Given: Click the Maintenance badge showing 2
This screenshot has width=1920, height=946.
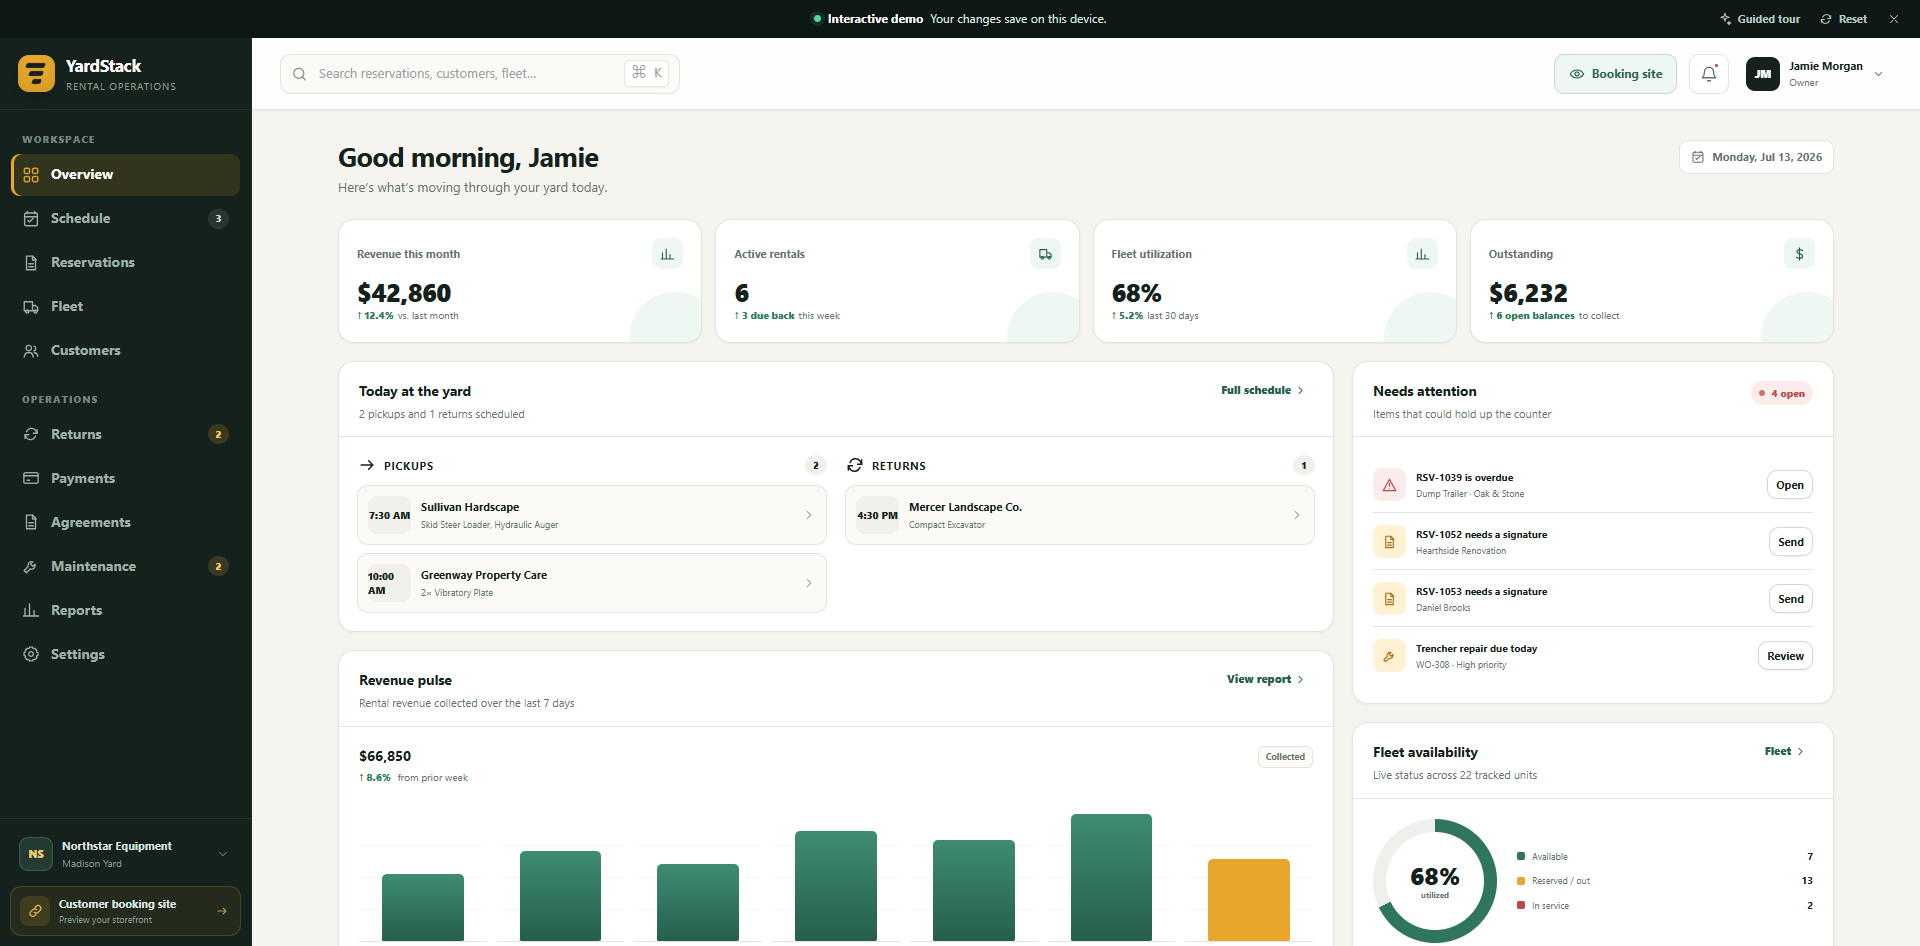Looking at the screenshot, I should click(x=218, y=566).
